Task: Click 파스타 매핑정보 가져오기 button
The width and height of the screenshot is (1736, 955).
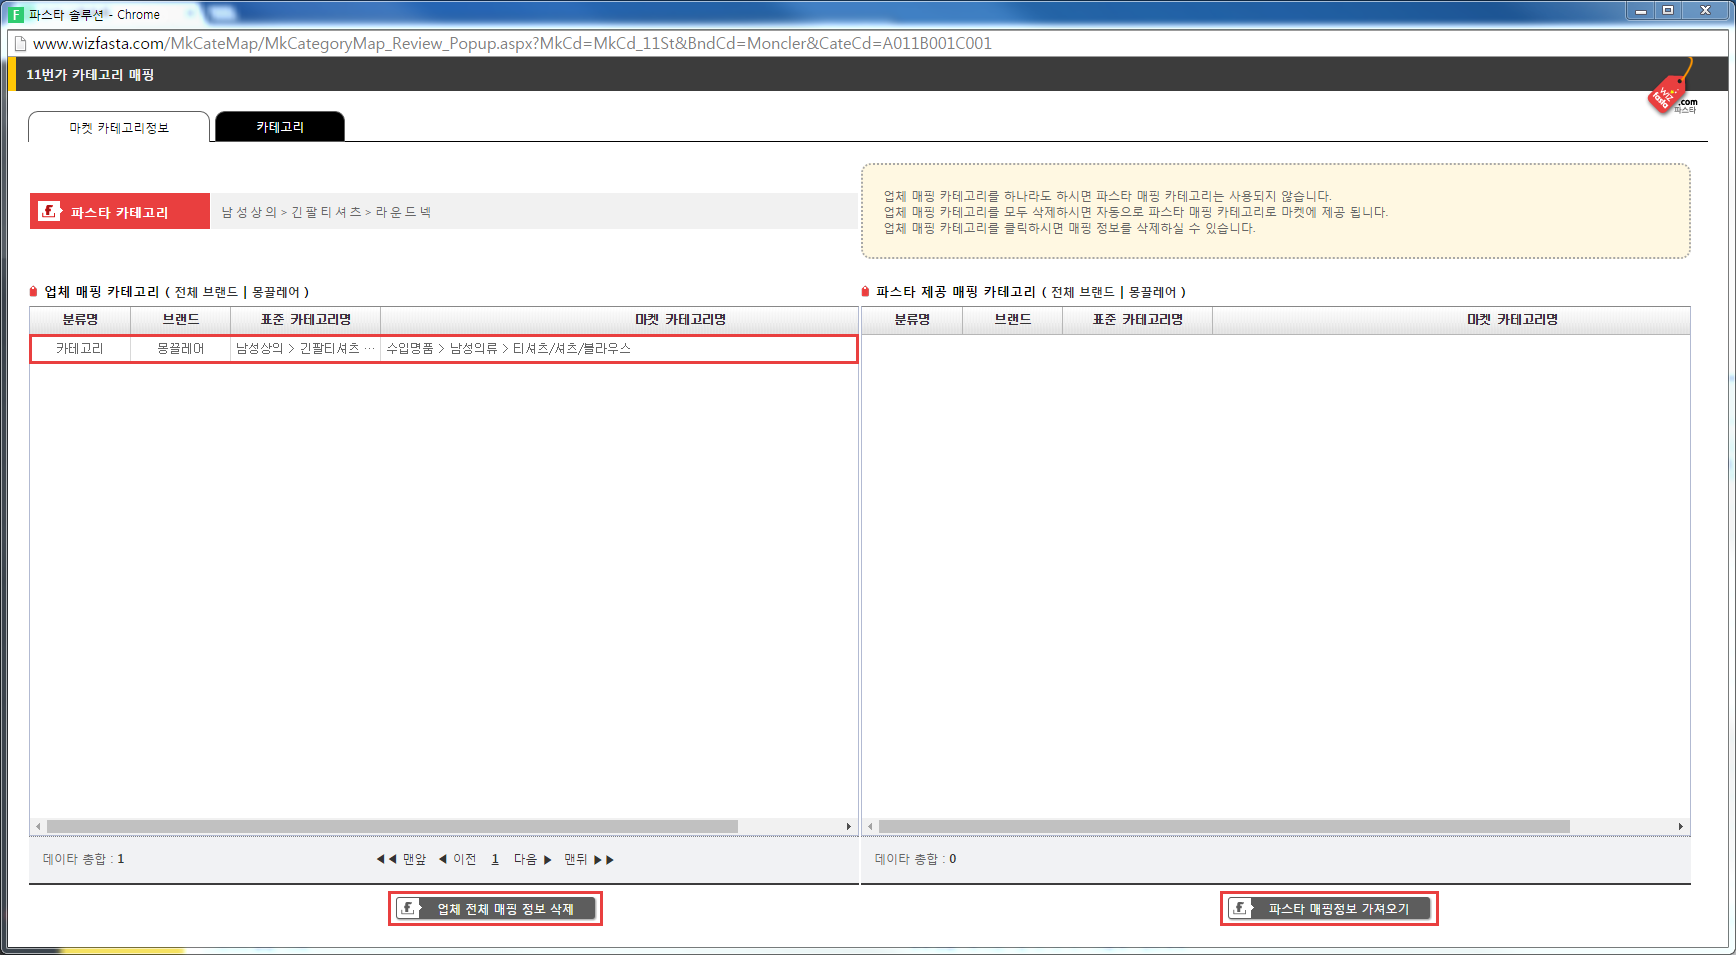Action: click(x=1329, y=908)
